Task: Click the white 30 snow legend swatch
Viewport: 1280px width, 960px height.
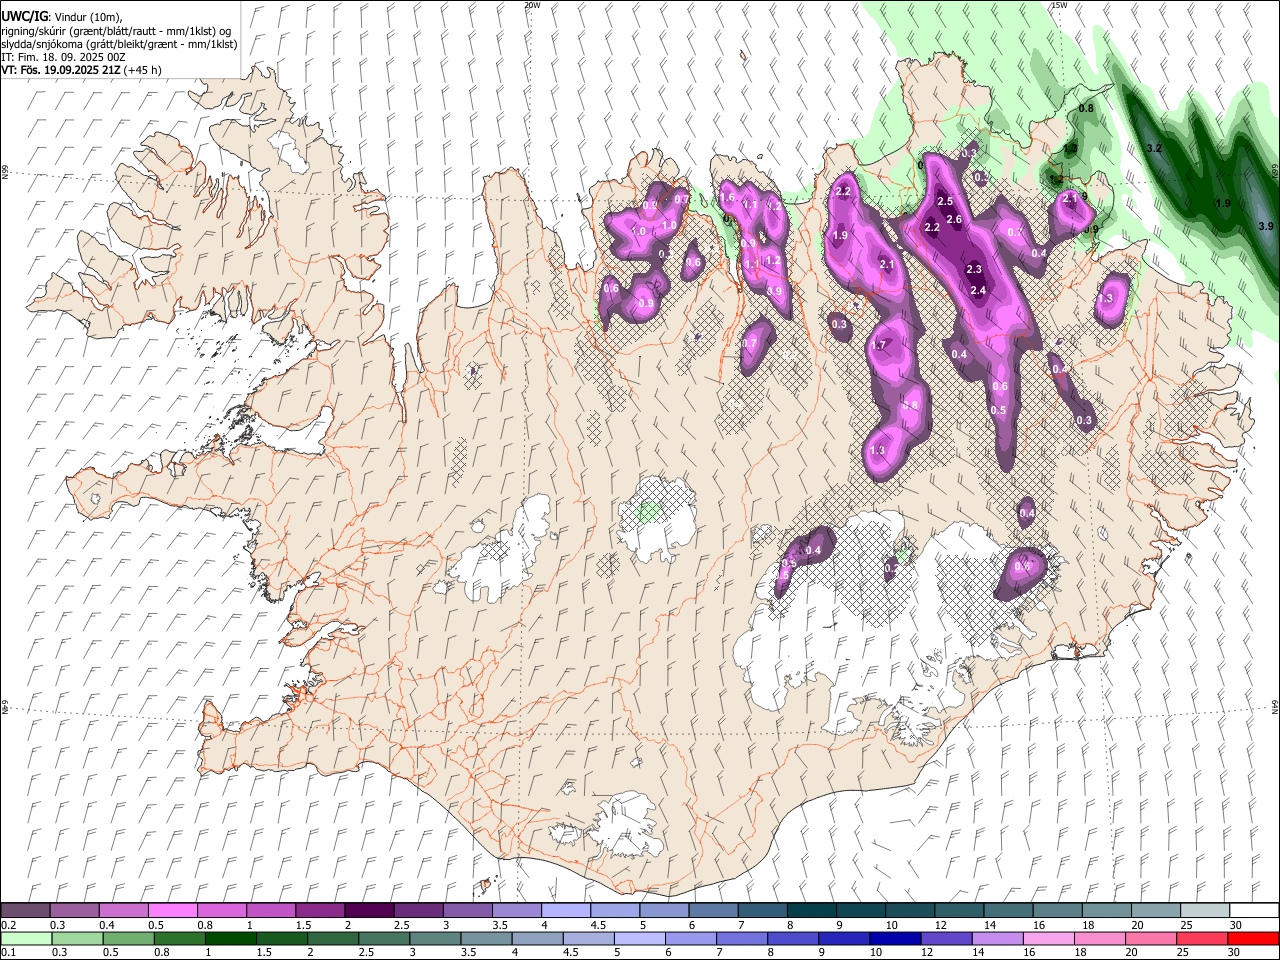Action: pos(1254,911)
